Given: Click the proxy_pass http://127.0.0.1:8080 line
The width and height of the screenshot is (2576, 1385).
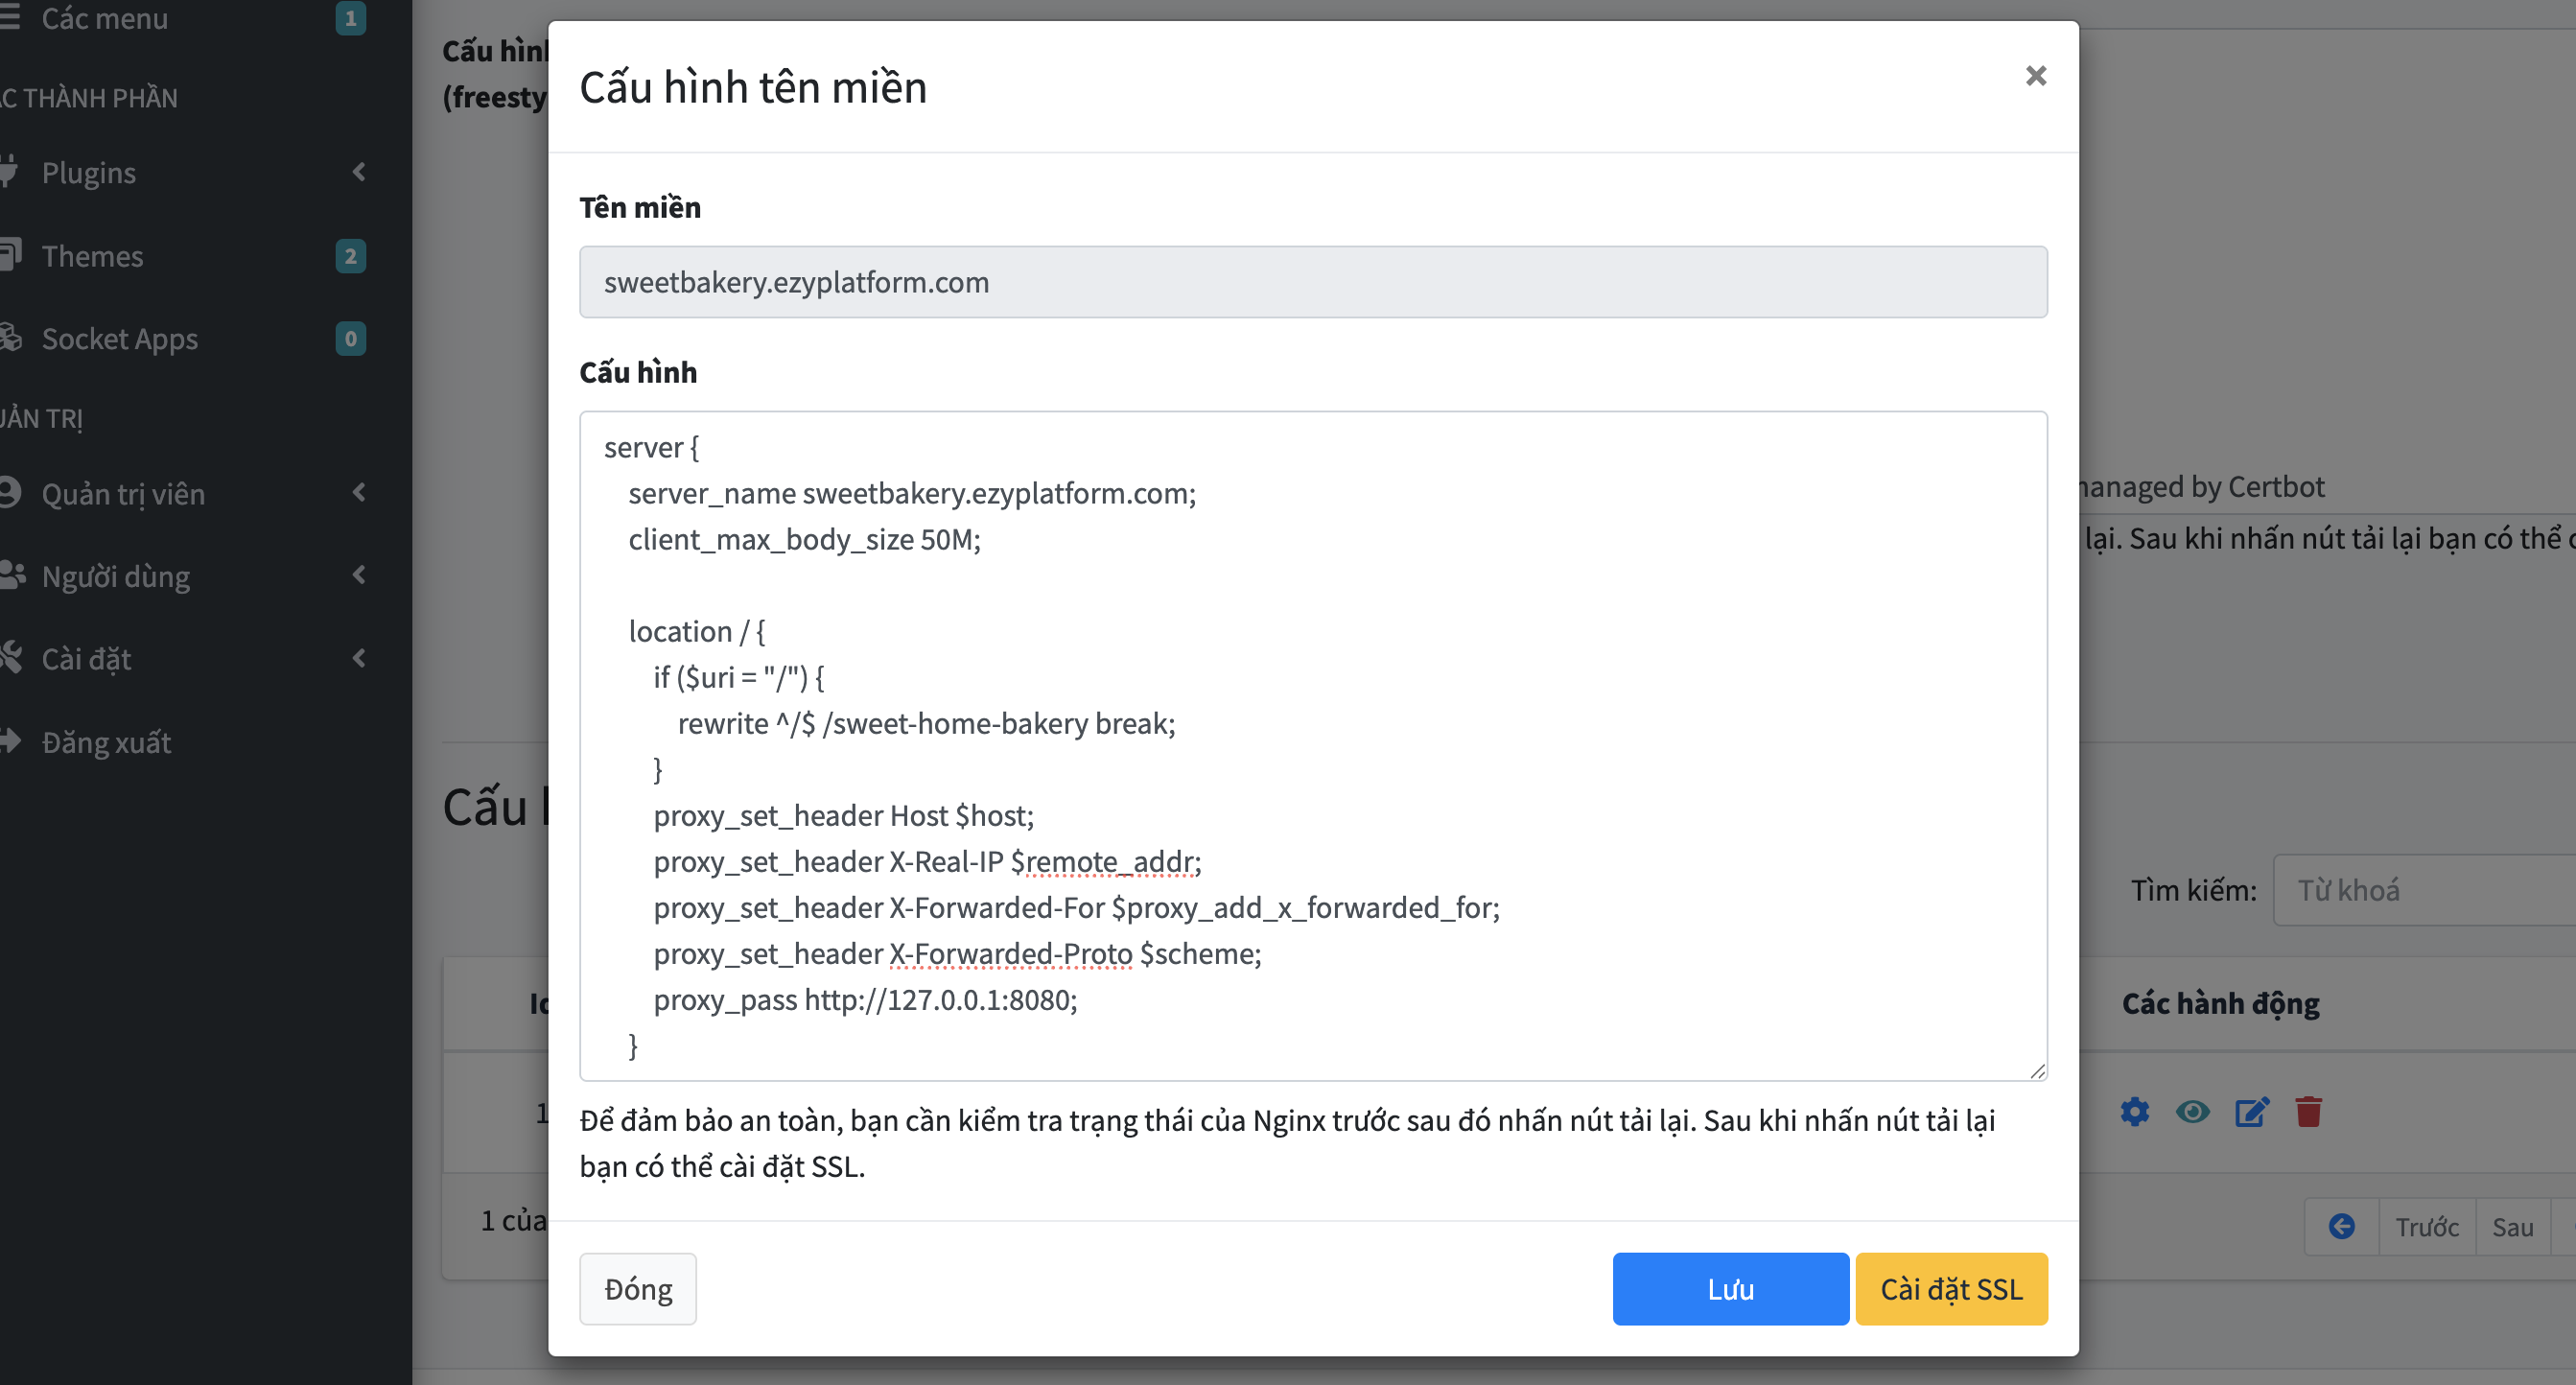Looking at the screenshot, I should [866, 1000].
